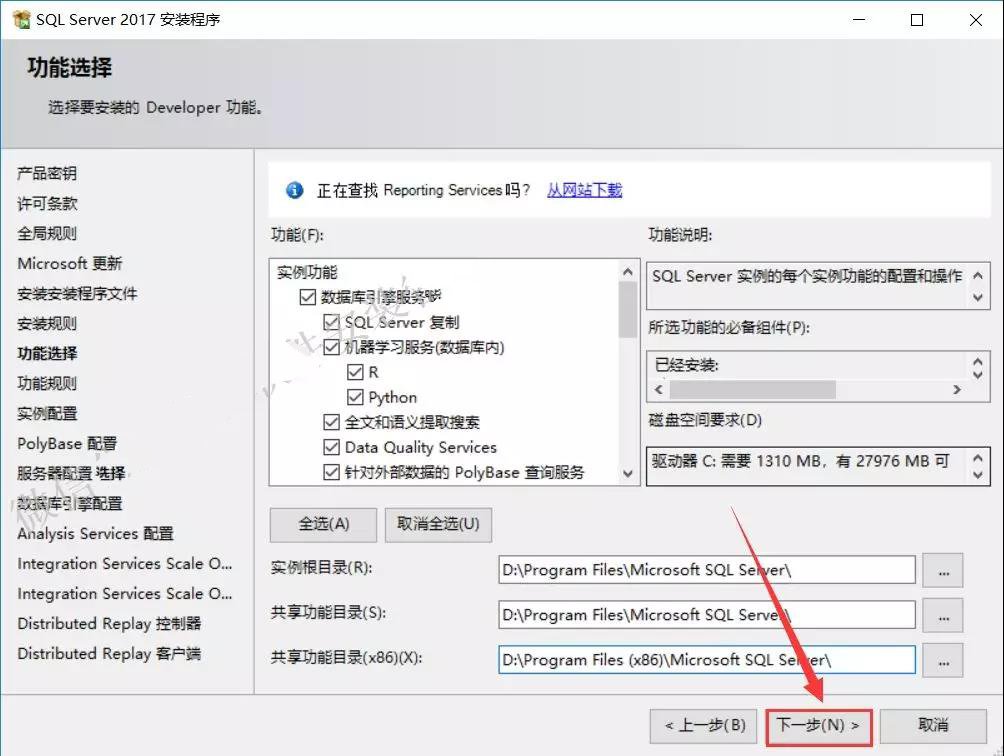The image size is (1004, 756).
Task: Click 实例功能 group header in list
Action: point(307,273)
